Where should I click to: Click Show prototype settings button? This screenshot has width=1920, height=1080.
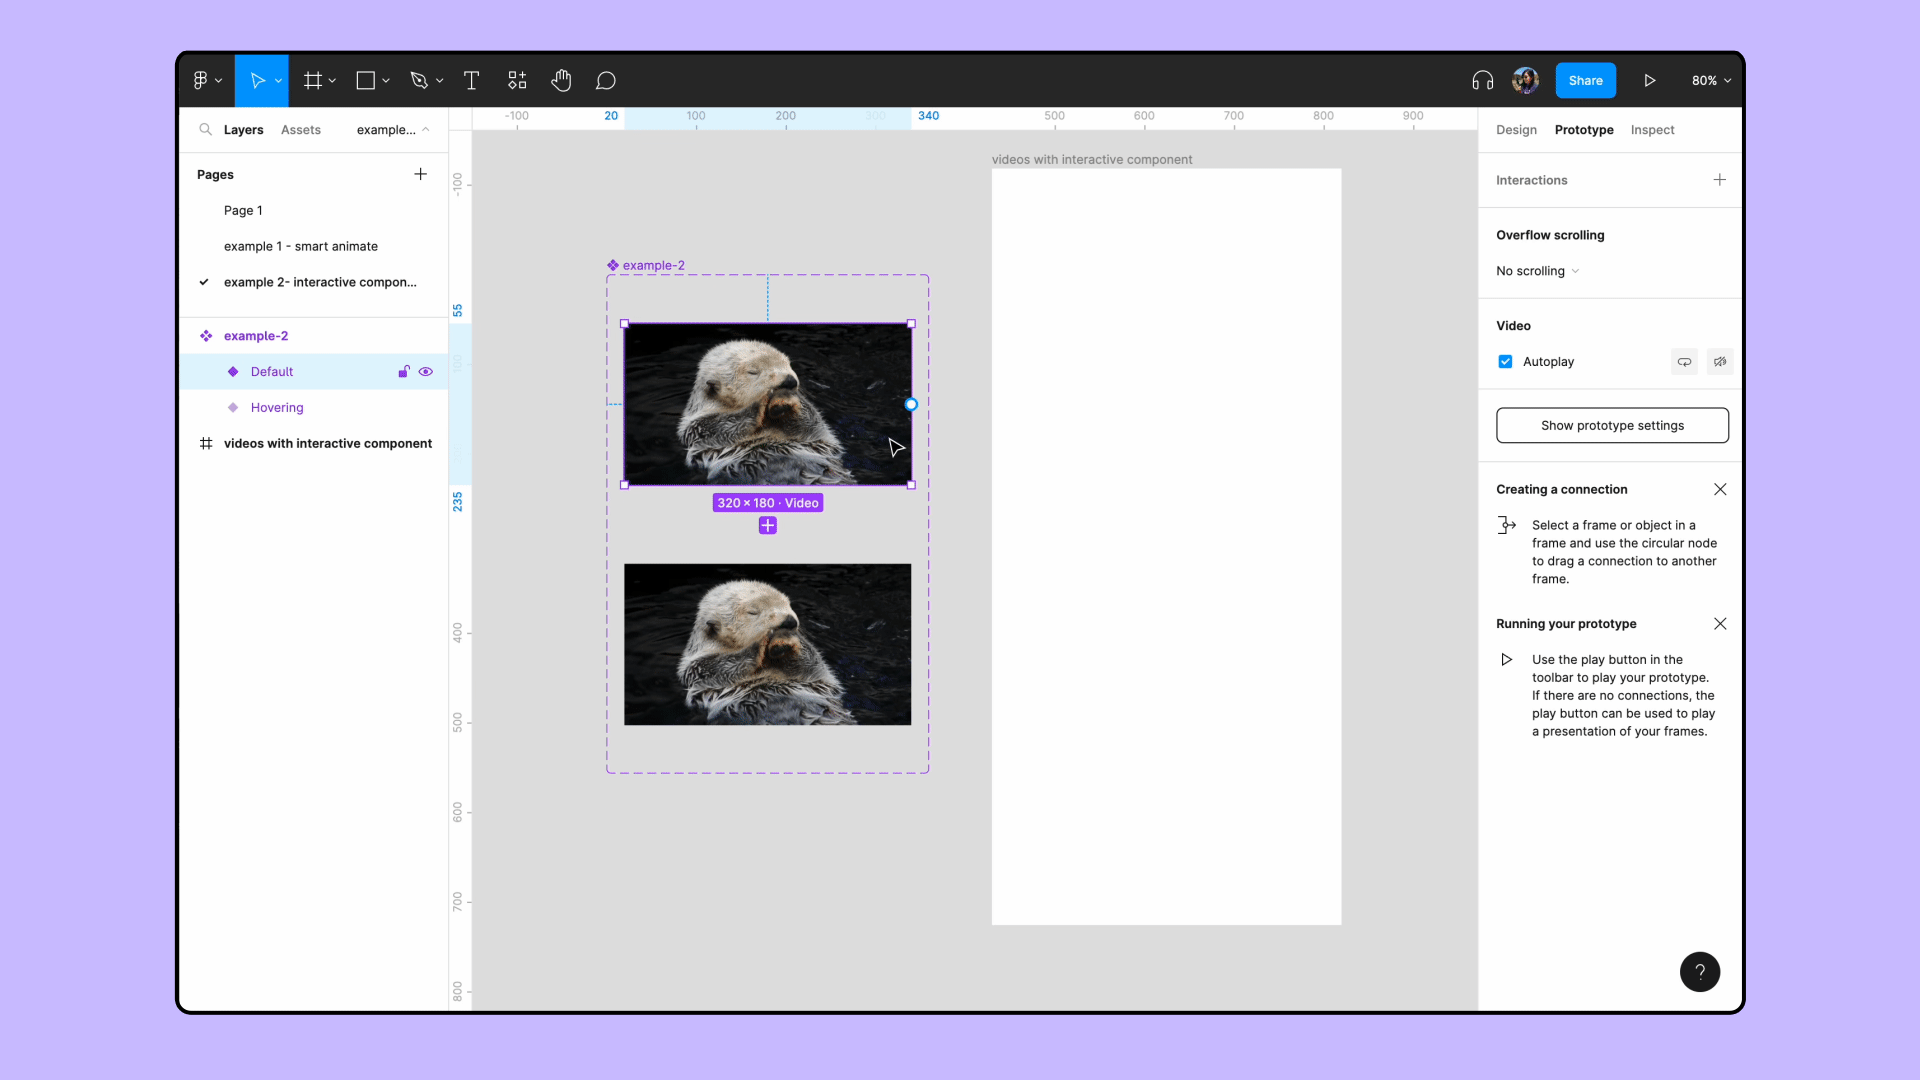[1611, 425]
